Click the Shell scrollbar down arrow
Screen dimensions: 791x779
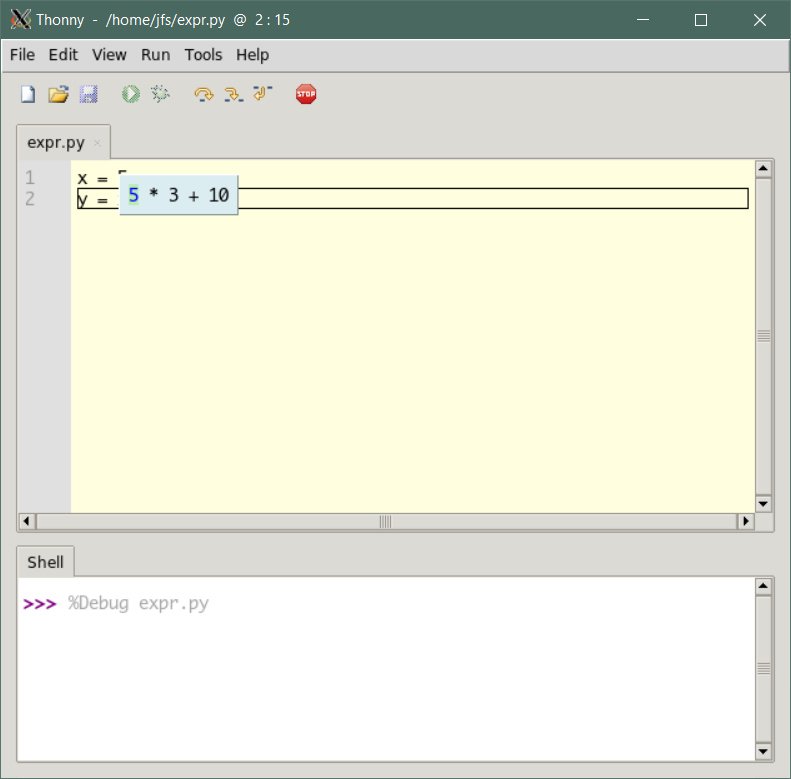point(764,751)
